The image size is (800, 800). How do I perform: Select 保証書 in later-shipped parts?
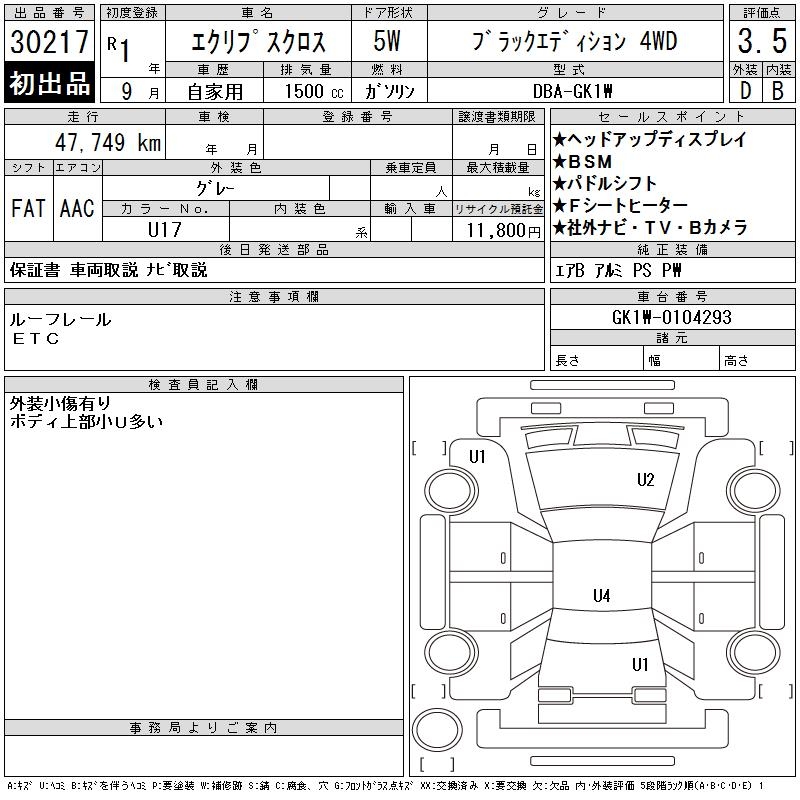tap(35, 270)
